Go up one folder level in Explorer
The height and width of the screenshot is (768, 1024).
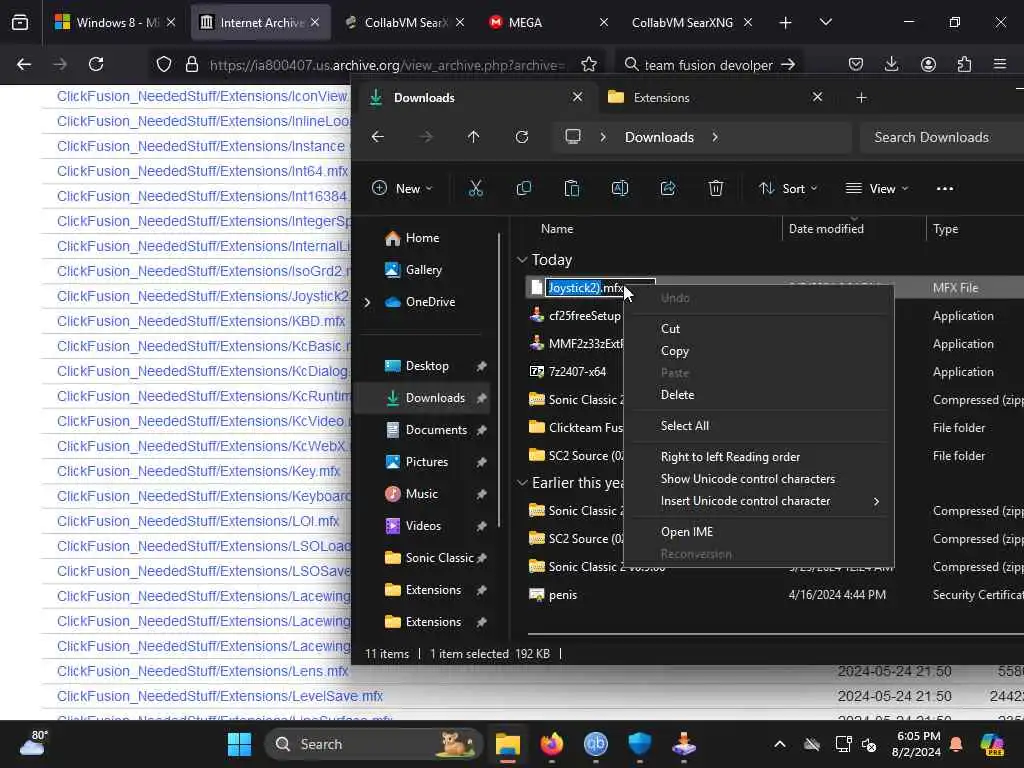[473, 136]
